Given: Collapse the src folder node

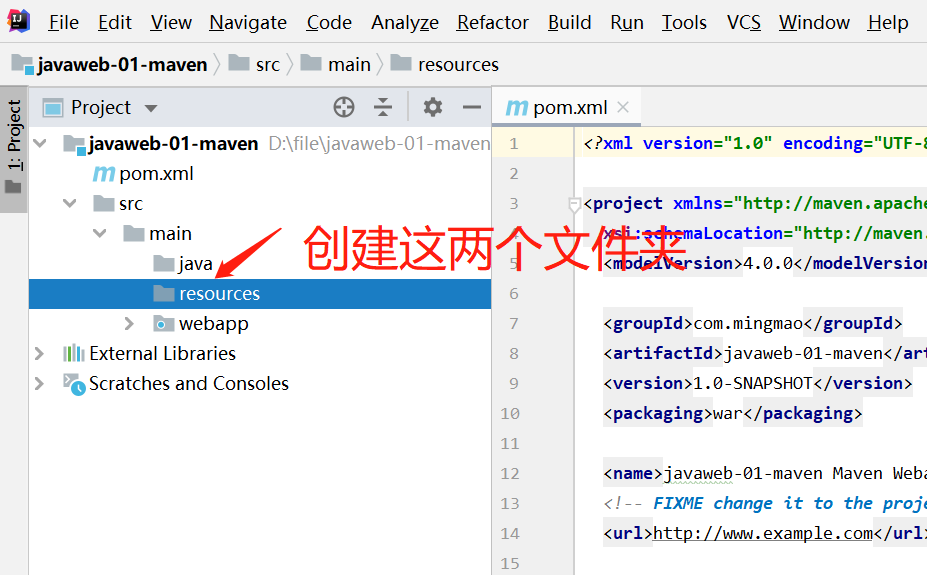Looking at the screenshot, I should 70,203.
